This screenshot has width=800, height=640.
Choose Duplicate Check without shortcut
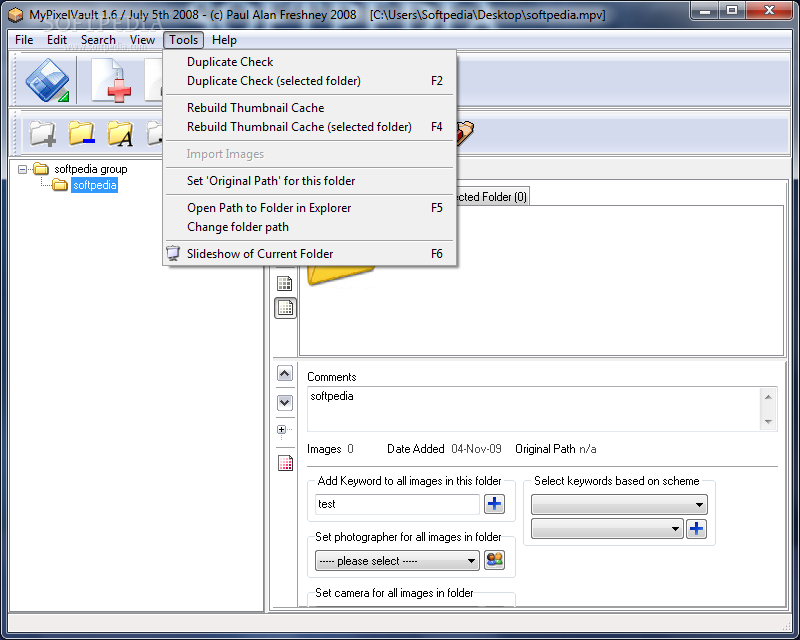(x=310, y=62)
